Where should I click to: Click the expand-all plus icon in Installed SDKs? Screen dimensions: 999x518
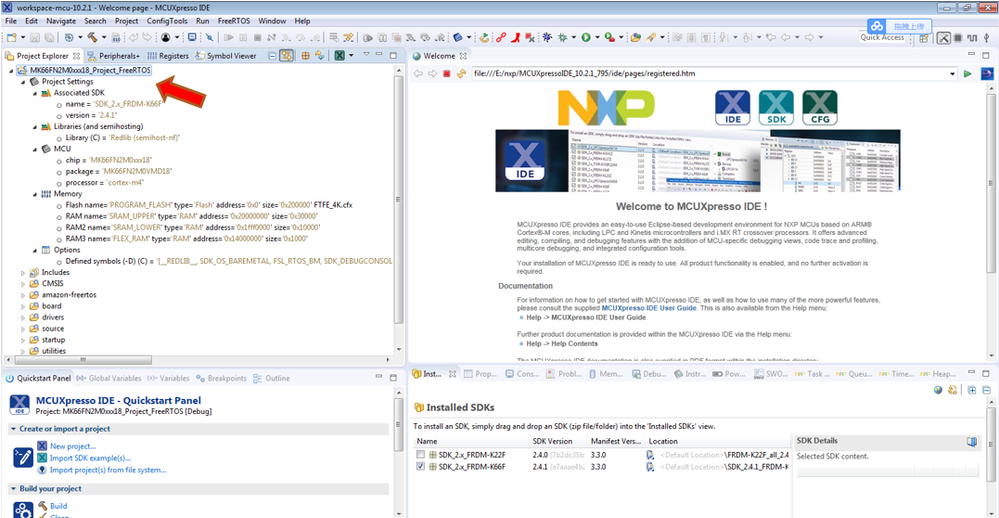972,390
